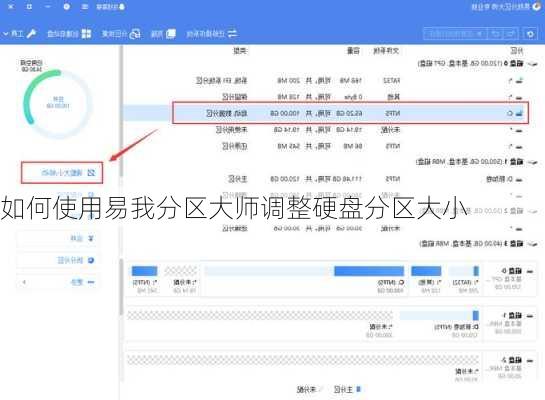Click the drive icon of the FAT32 row

(519, 80)
